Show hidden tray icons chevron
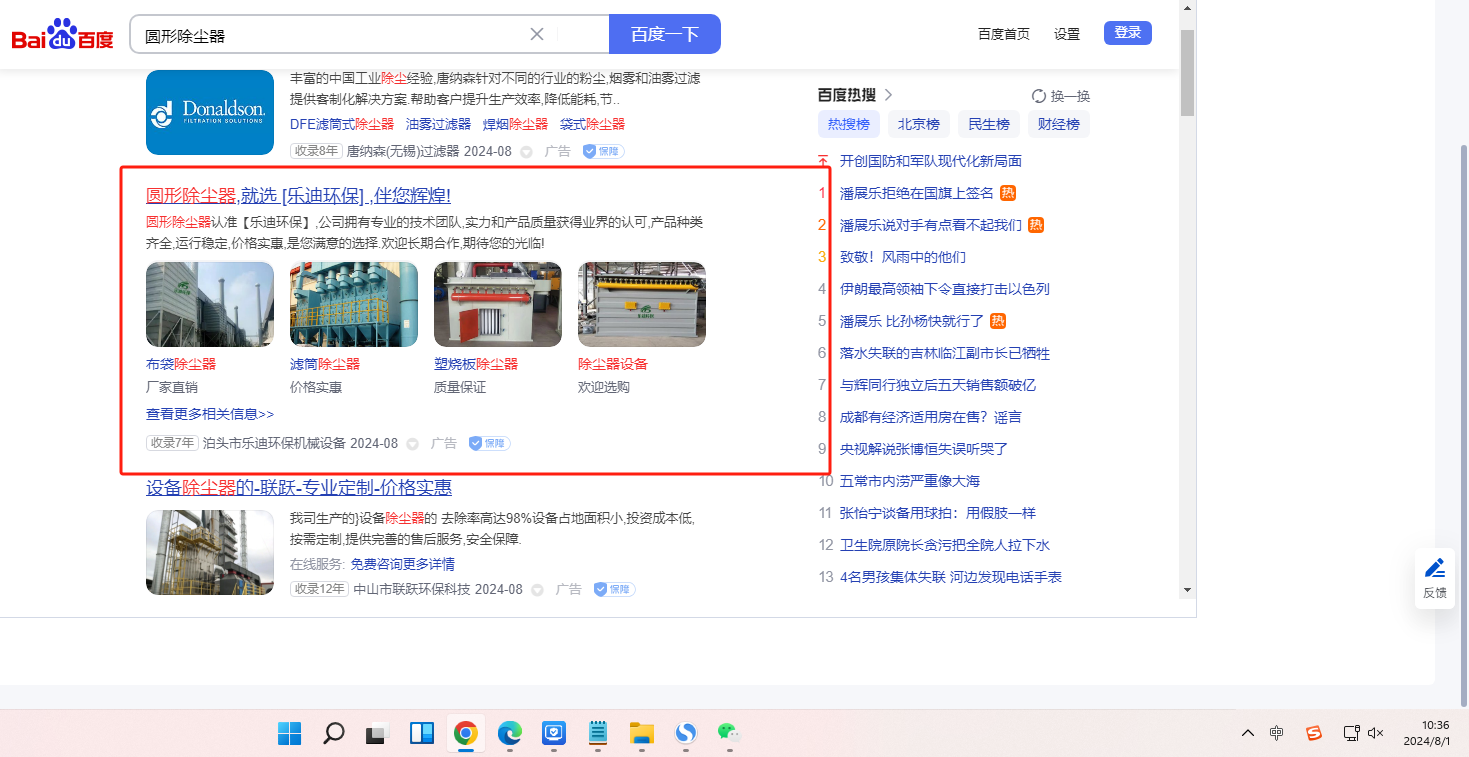This screenshot has height=757, width=1469. 1247,733
